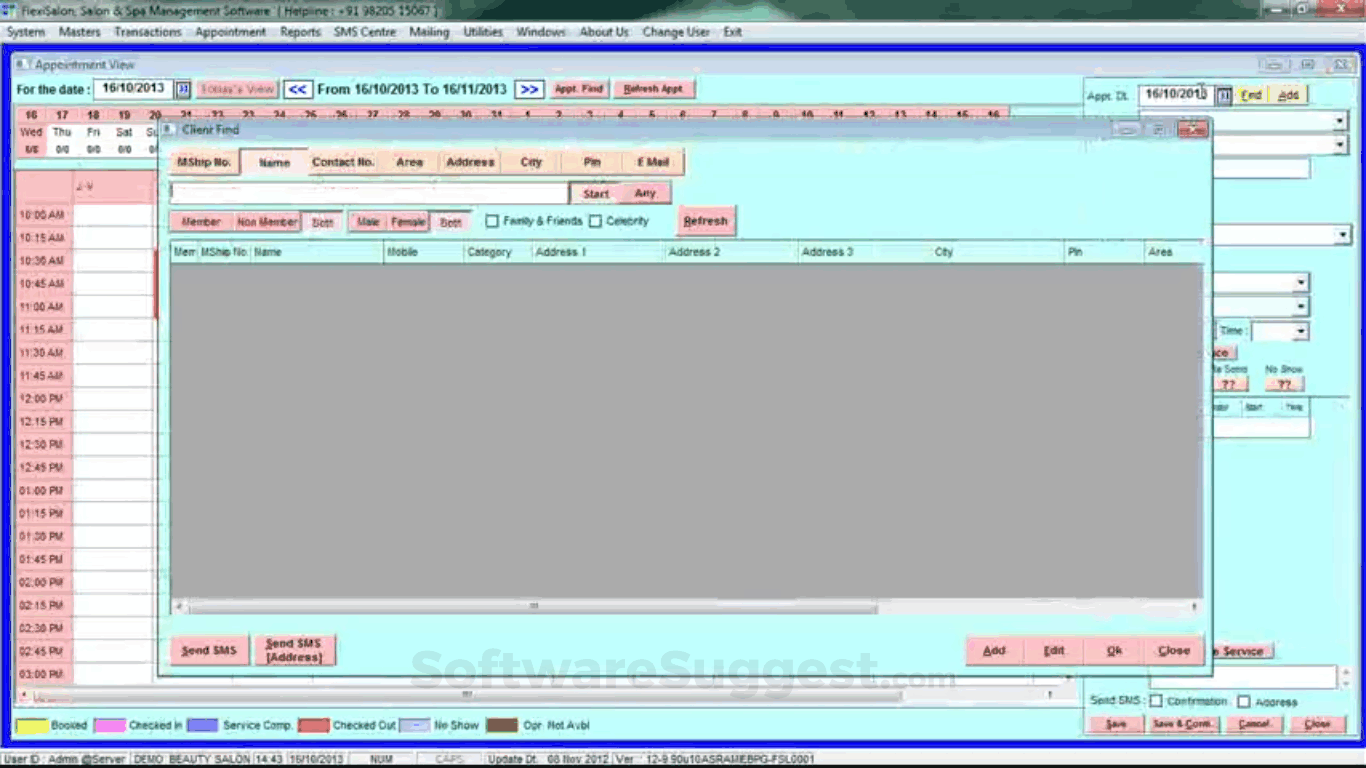1366x768 pixels.
Task: Click the Ok button in Client Find
Action: point(1114,650)
